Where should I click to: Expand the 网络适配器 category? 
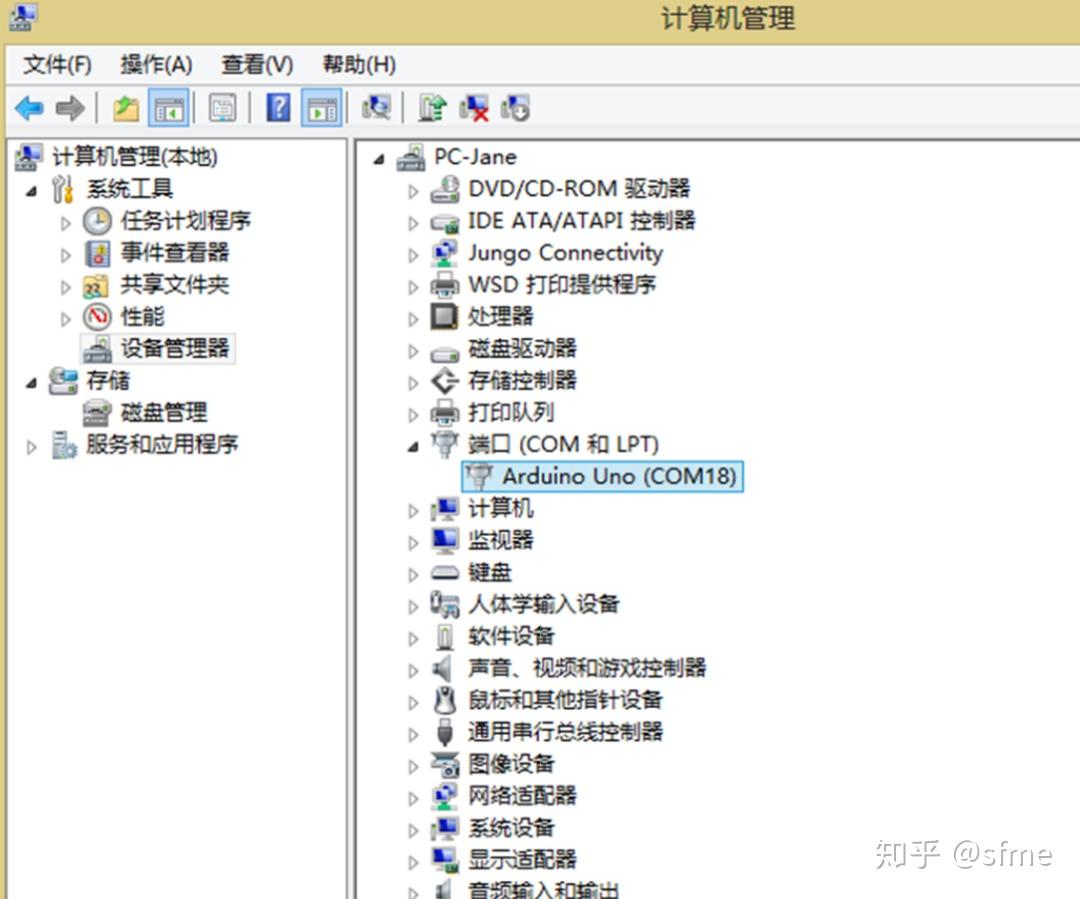[413, 796]
